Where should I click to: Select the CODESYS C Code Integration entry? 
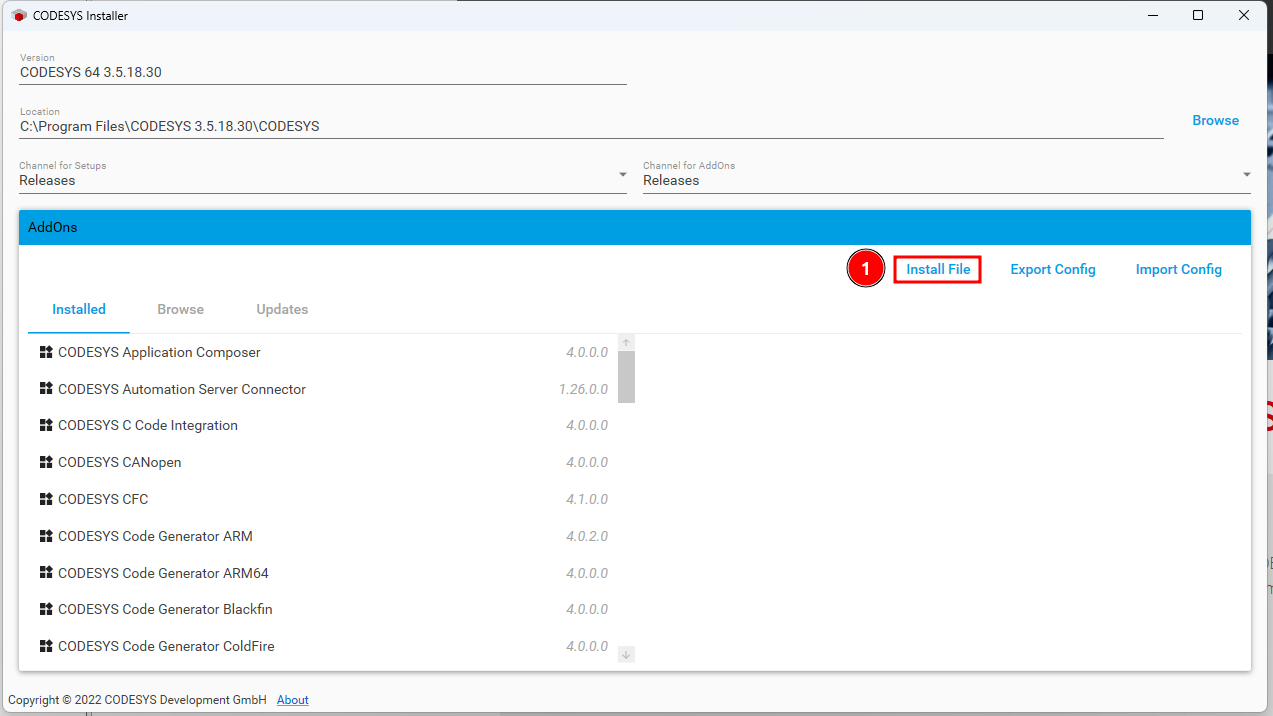pos(323,425)
